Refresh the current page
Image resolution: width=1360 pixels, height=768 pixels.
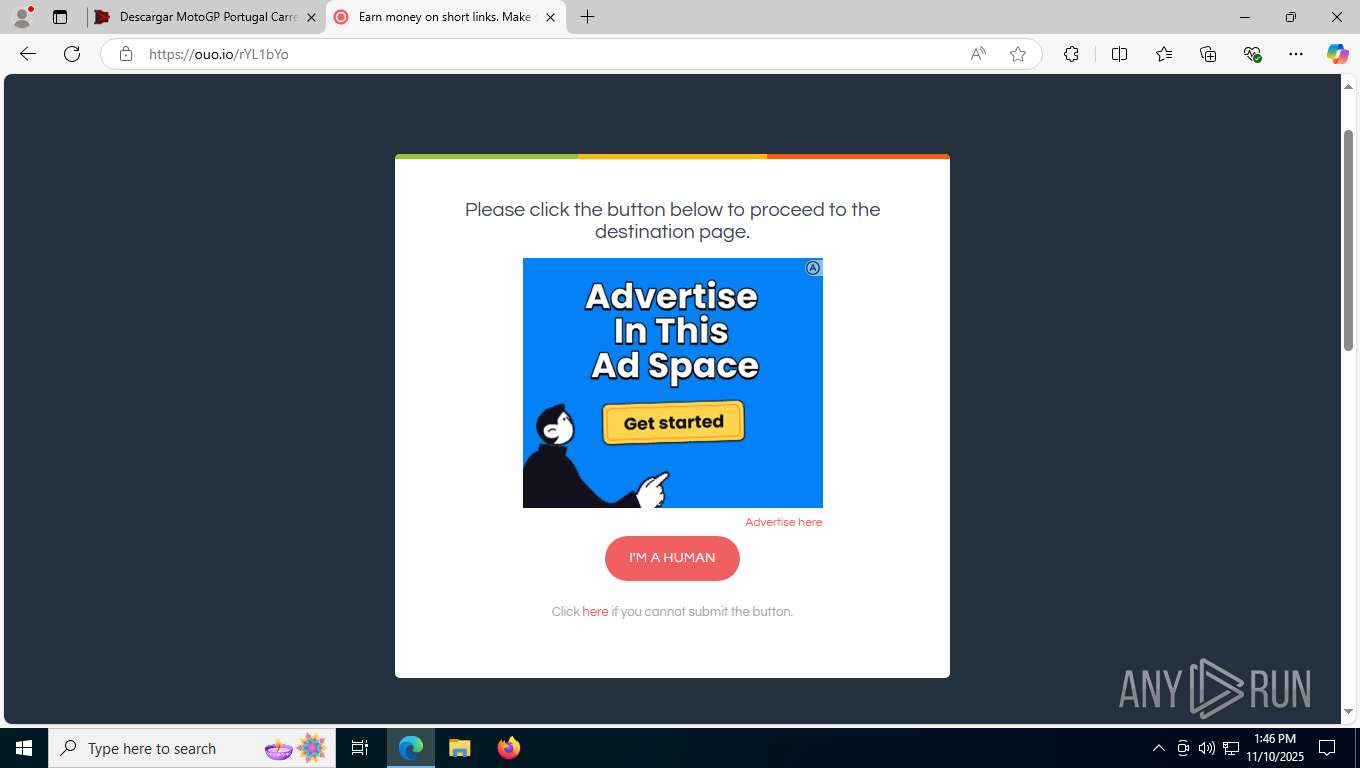[x=72, y=54]
